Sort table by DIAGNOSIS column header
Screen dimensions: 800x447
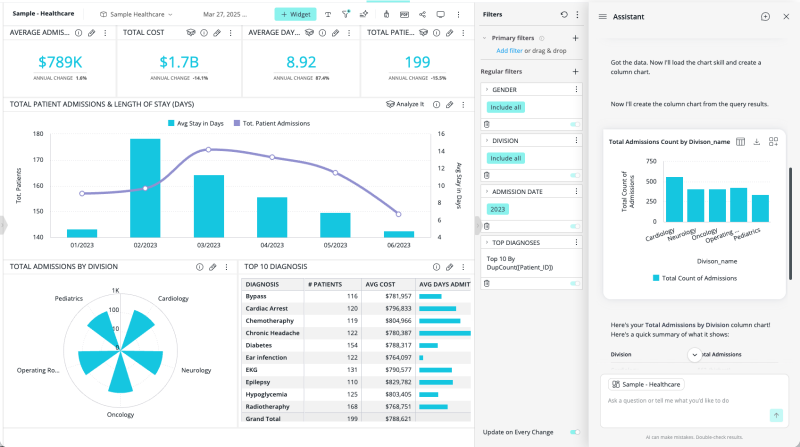click(x=272, y=284)
